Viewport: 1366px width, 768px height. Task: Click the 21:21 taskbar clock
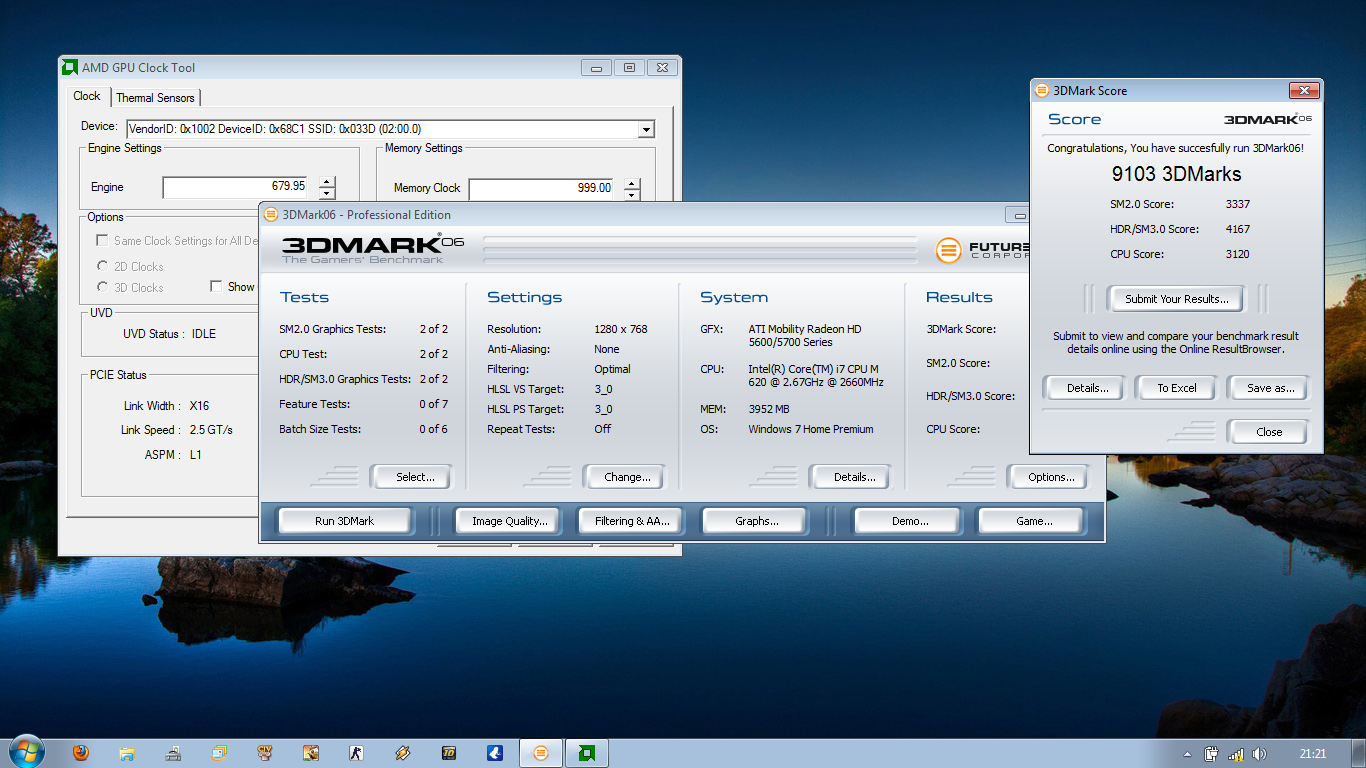(x=1313, y=754)
